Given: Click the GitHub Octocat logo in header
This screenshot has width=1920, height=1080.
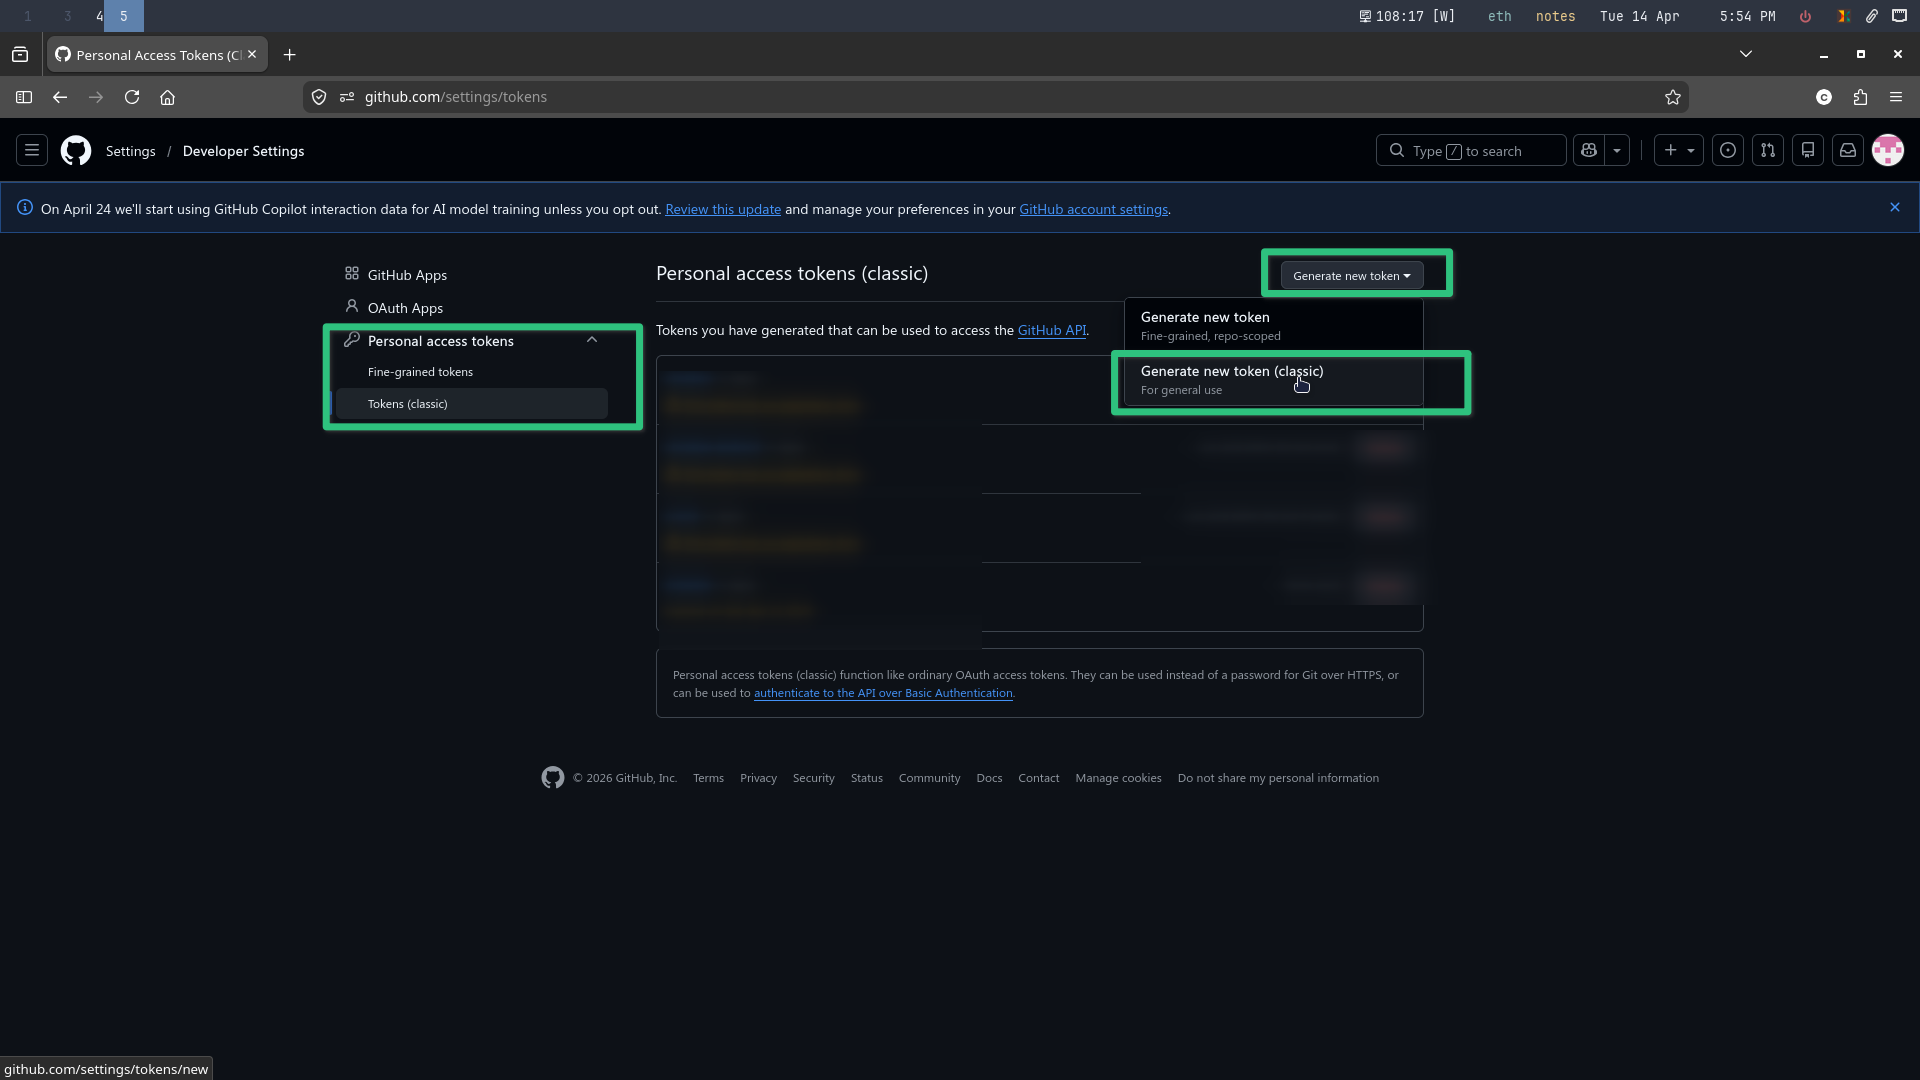Looking at the screenshot, I should [76, 151].
